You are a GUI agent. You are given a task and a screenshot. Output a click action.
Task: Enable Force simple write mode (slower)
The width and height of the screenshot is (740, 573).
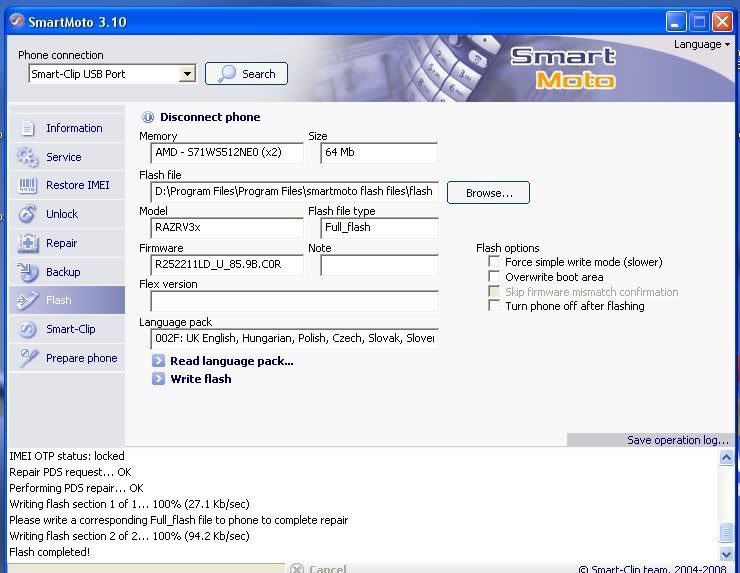(494, 261)
